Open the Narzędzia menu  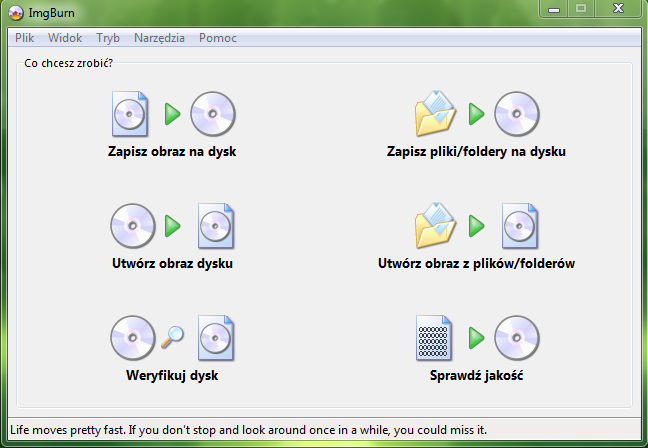click(159, 38)
